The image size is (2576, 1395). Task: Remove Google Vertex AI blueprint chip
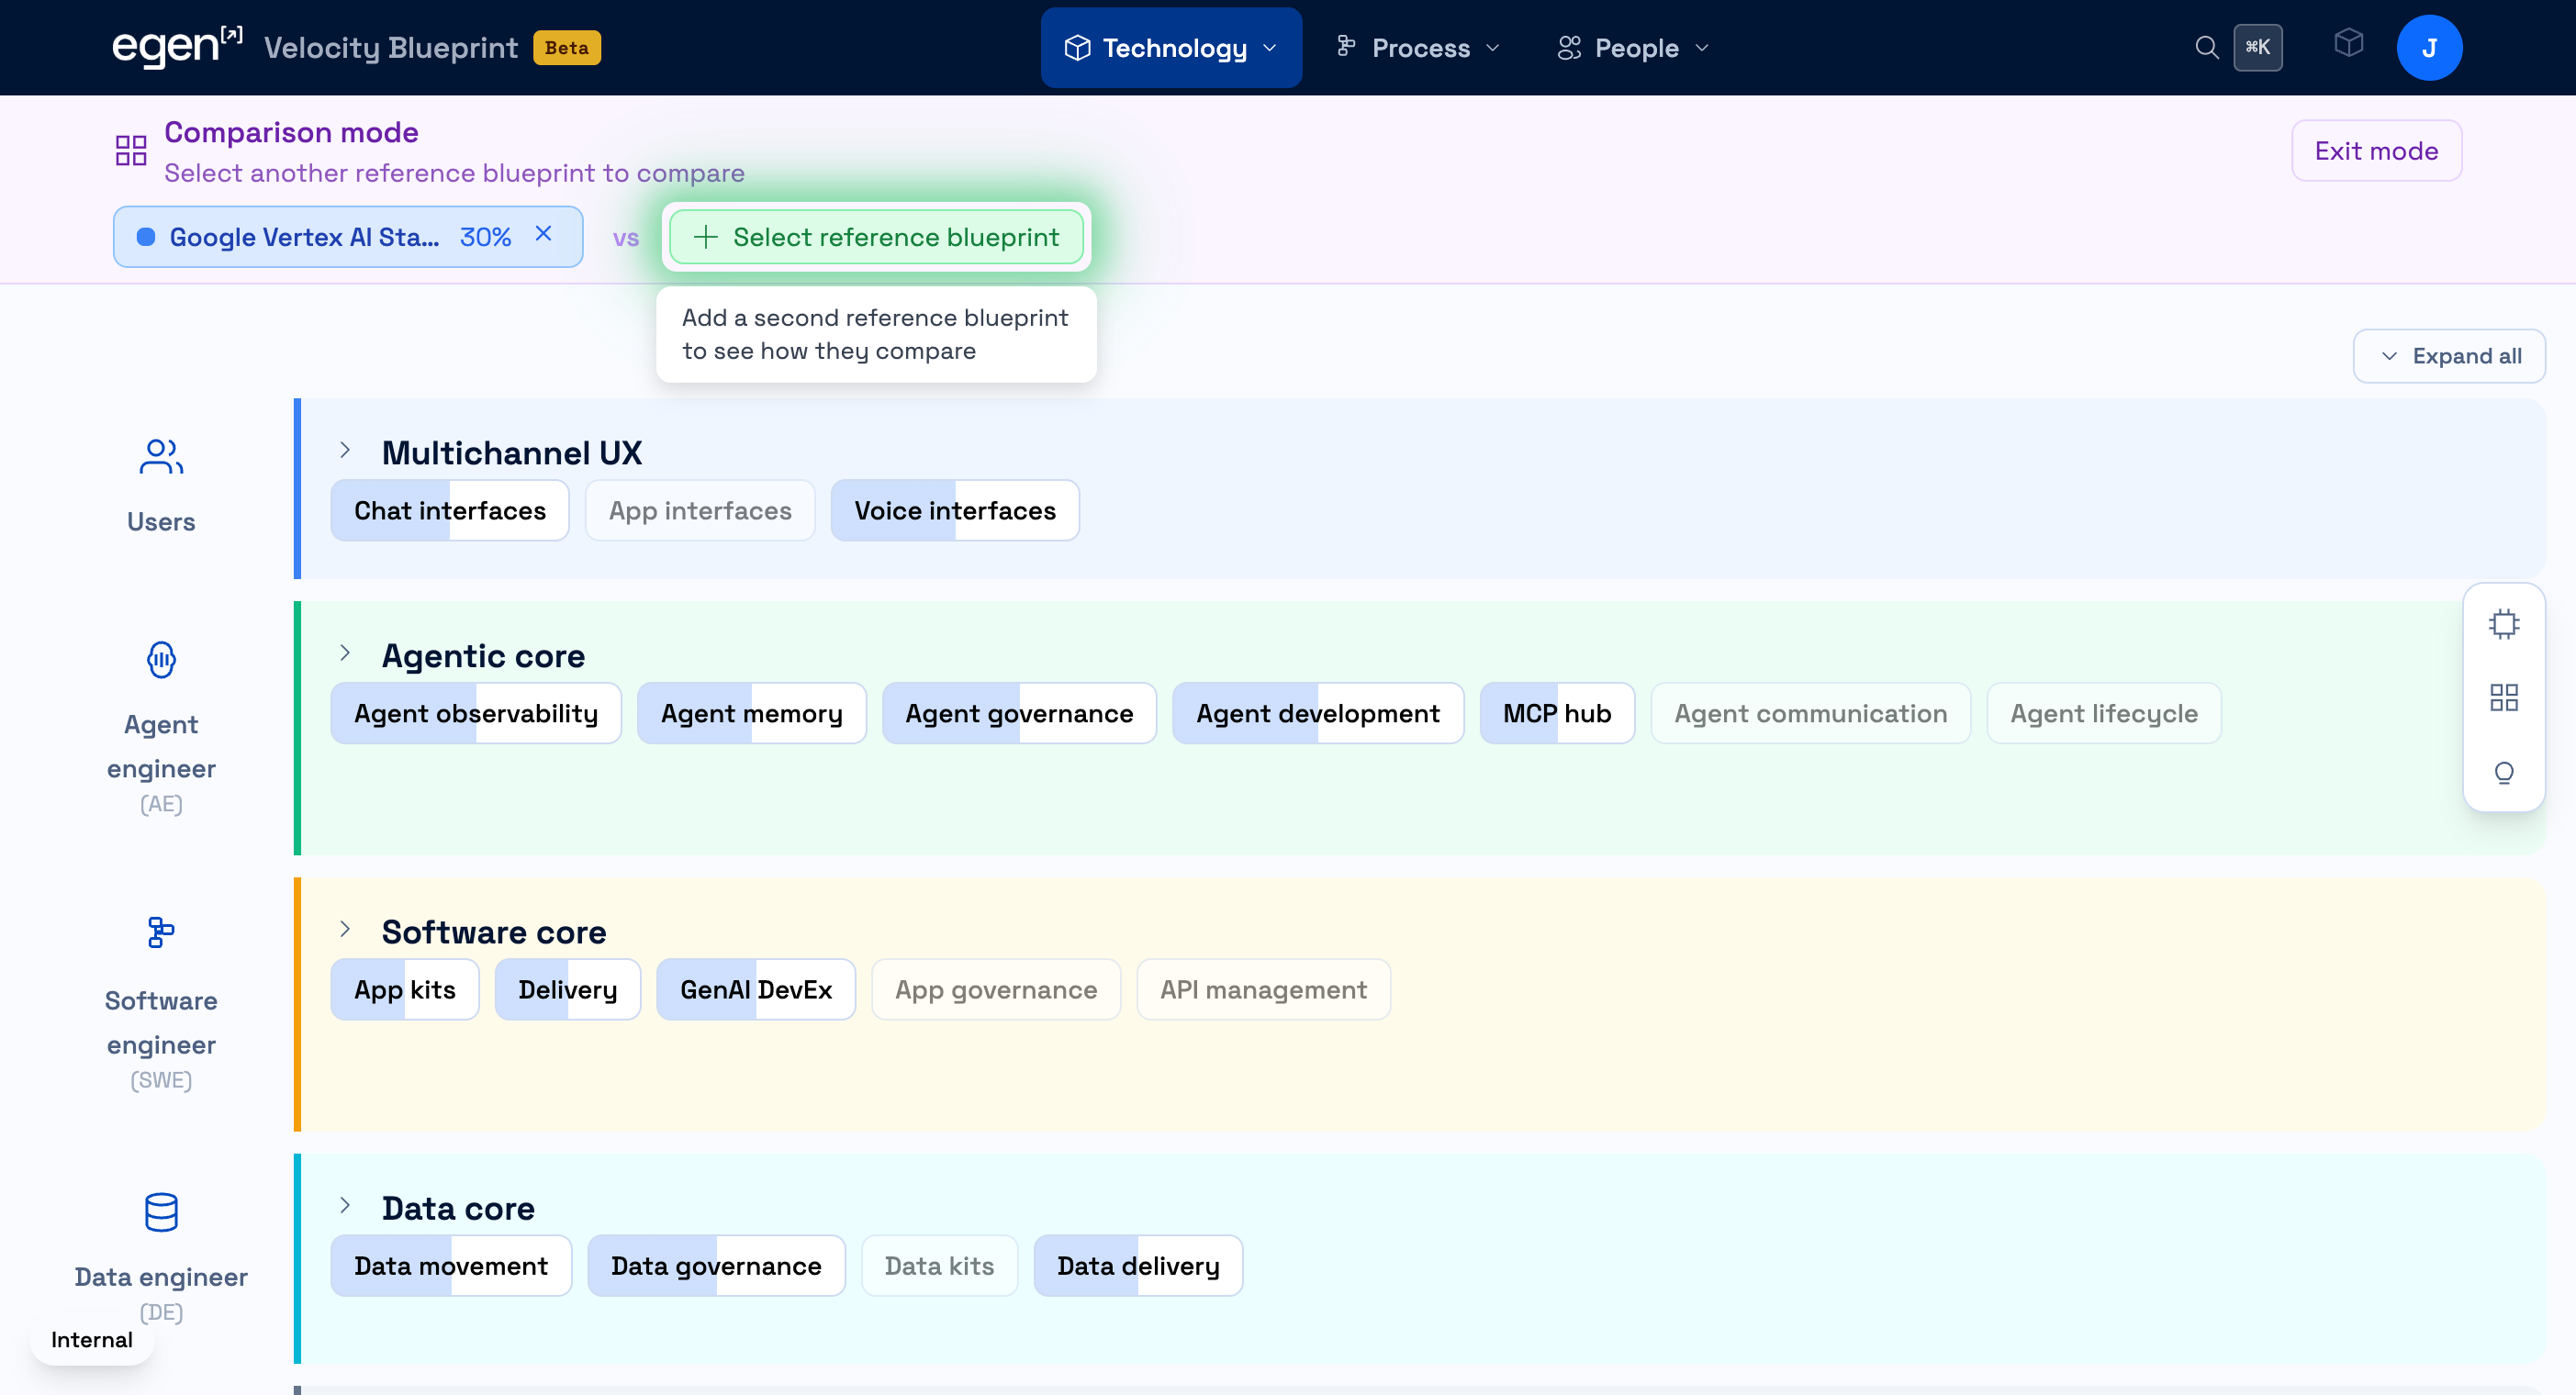(543, 234)
